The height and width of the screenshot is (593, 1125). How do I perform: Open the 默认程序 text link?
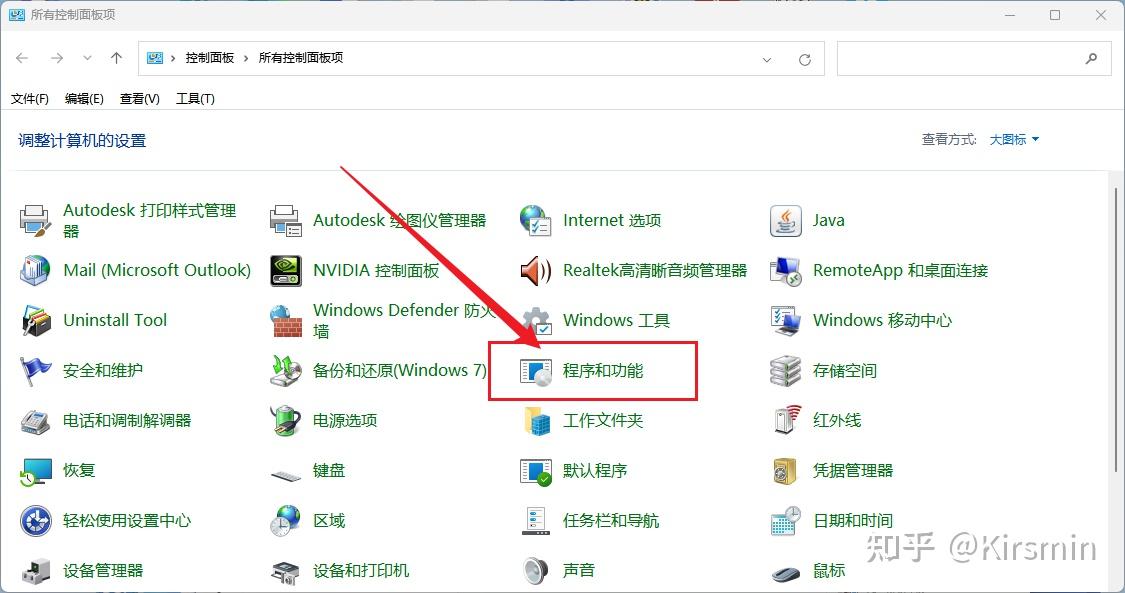point(595,471)
